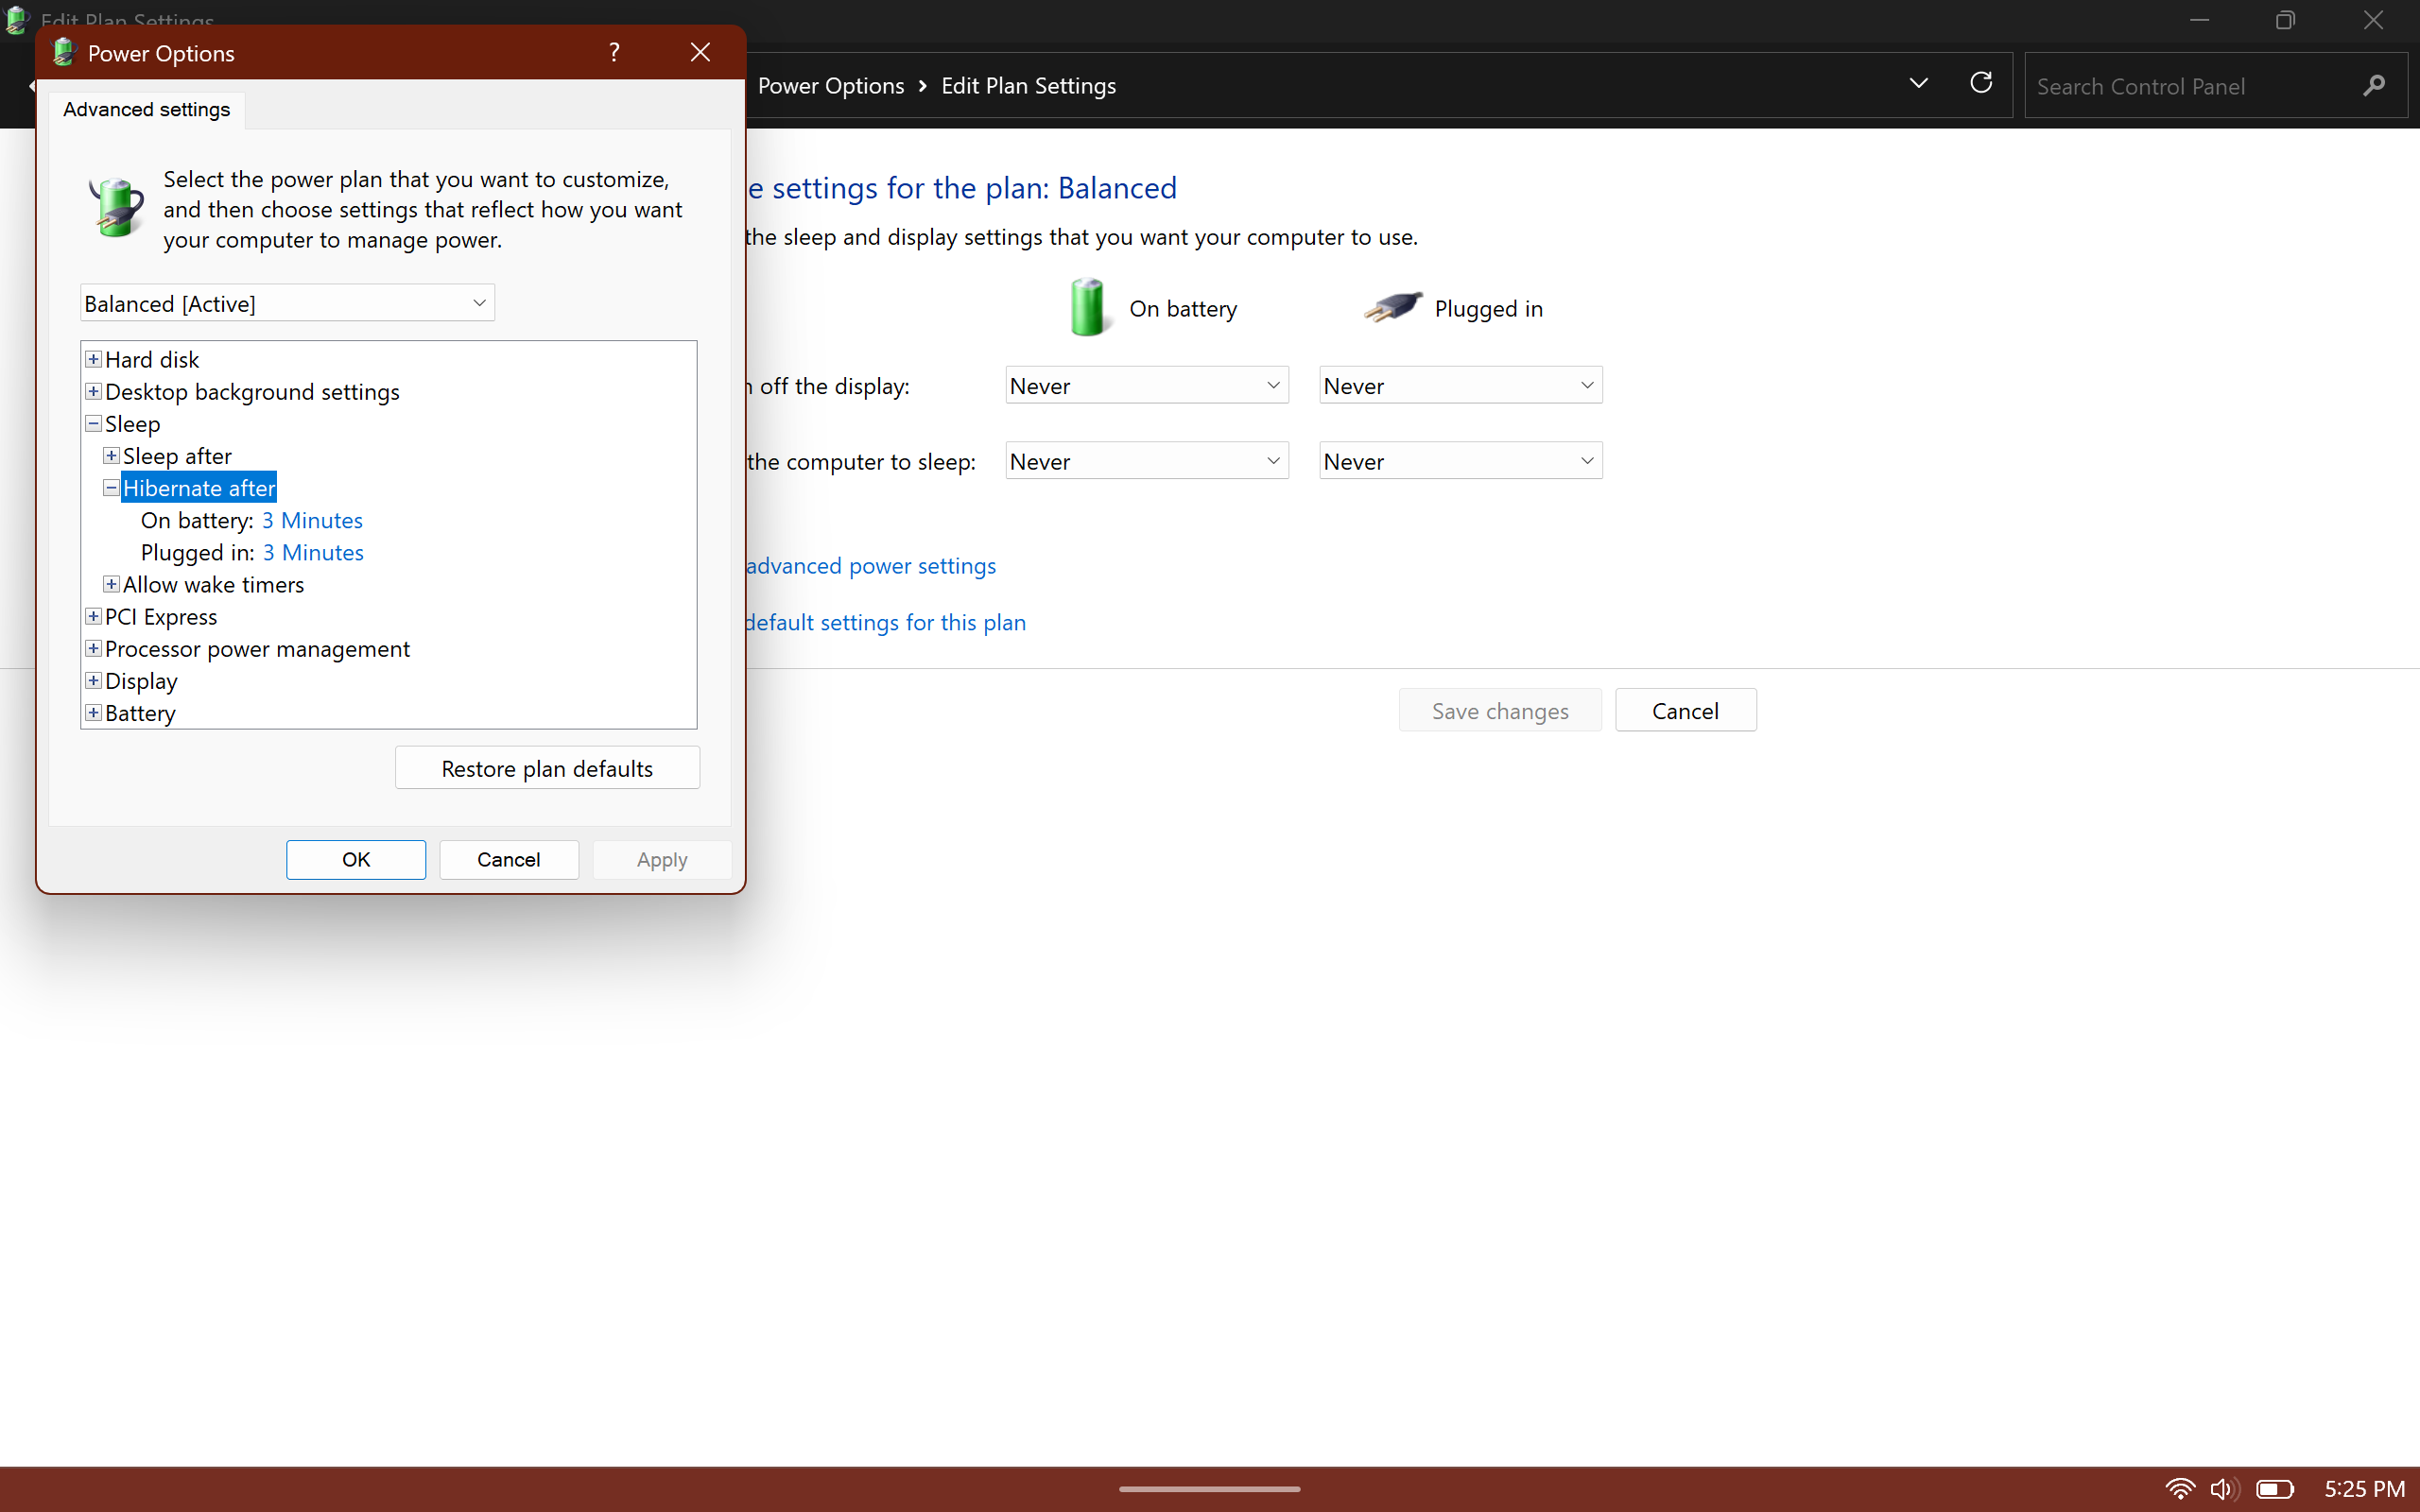Open the Balanced [Active] plan dropdown
Viewport: 2420px width, 1512px height.
(287, 303)
